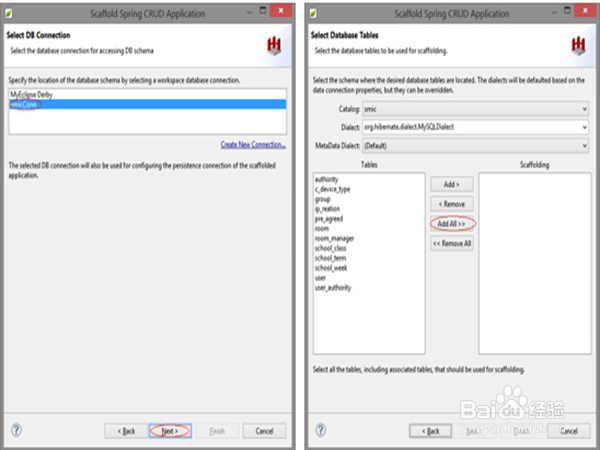Image resolution: width=600 pixels, height=450 pixels.
Task: Click Back in Select DB Connection dialog
Action: [126, 431]
